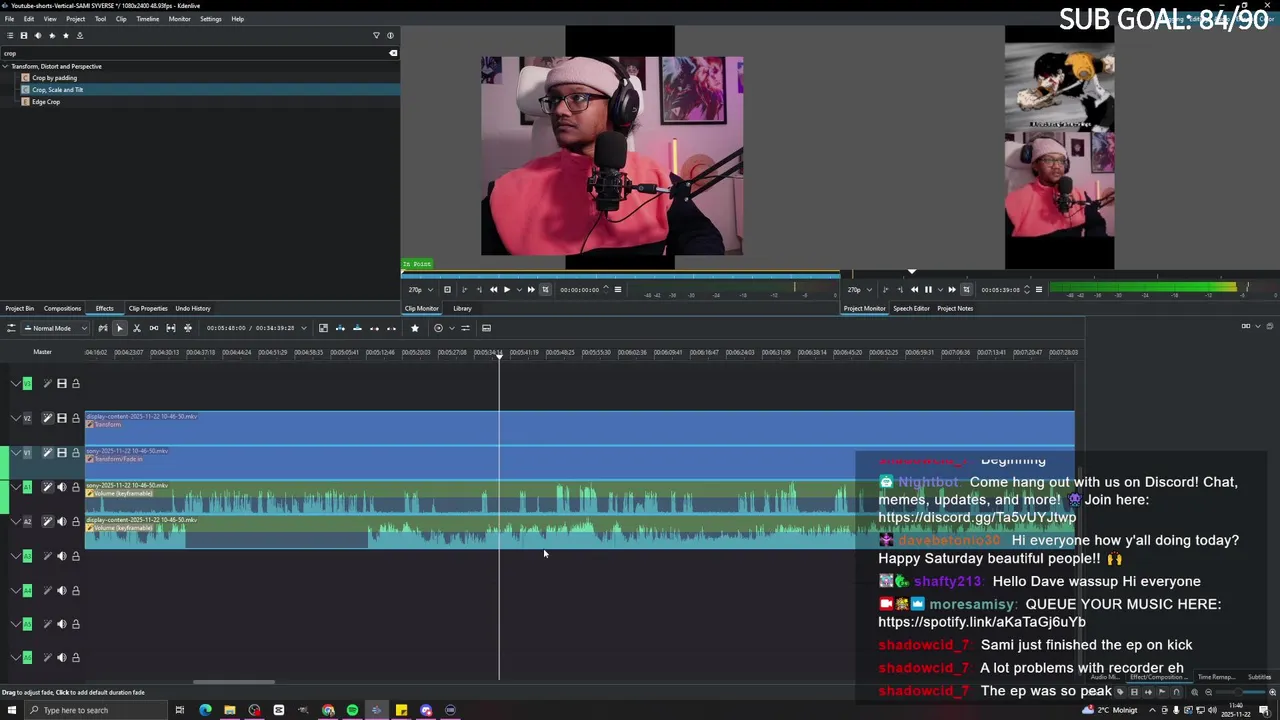This screenshot has width=1280, height=720.
Task: Click the overwrite clip zone icon
Action: coord(357,328)
